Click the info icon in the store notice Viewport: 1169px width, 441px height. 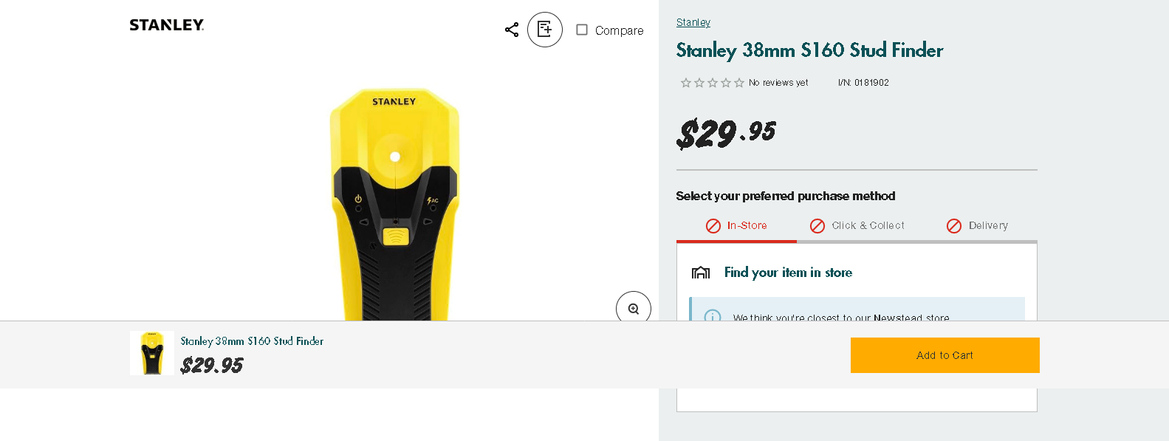713,316
